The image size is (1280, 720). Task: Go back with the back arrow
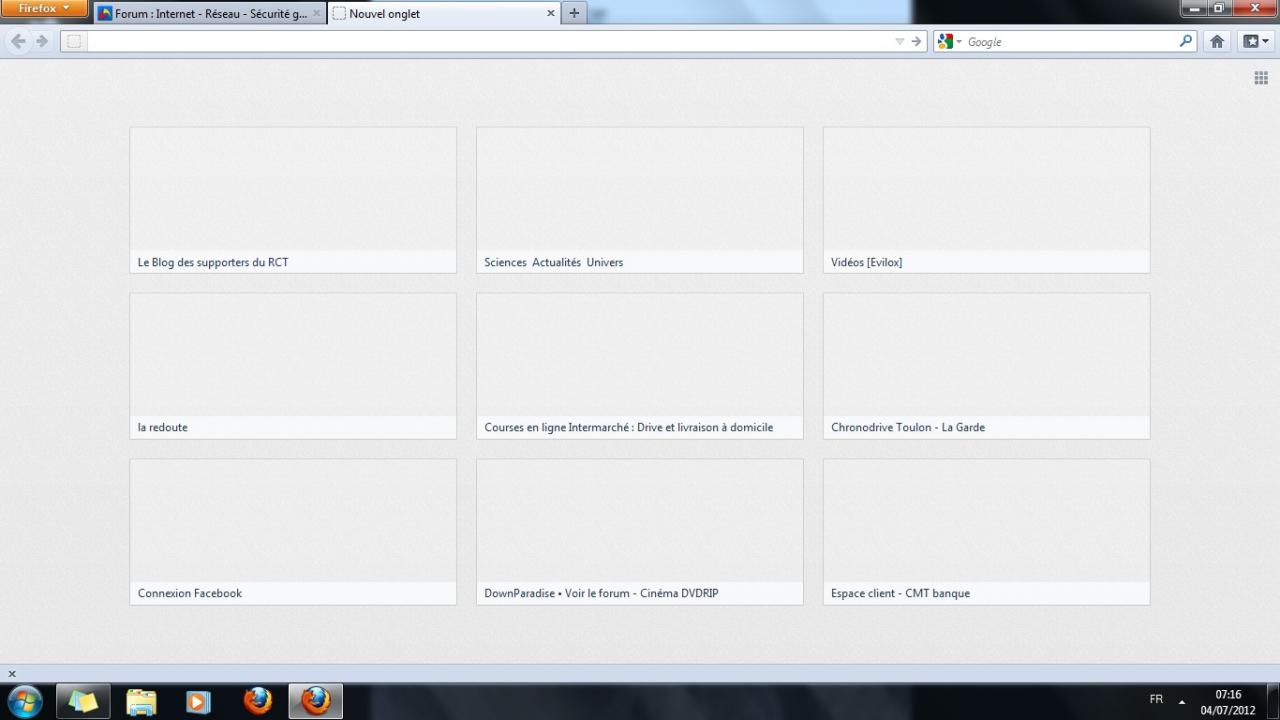coord(18,41)
